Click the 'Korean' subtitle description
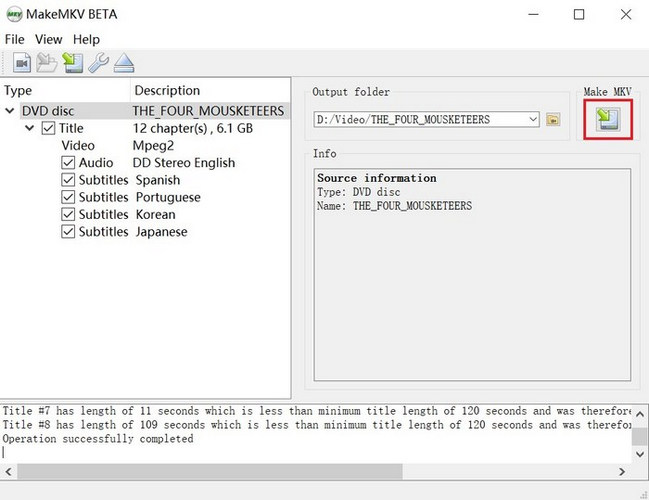 click(x=156, y=214)
